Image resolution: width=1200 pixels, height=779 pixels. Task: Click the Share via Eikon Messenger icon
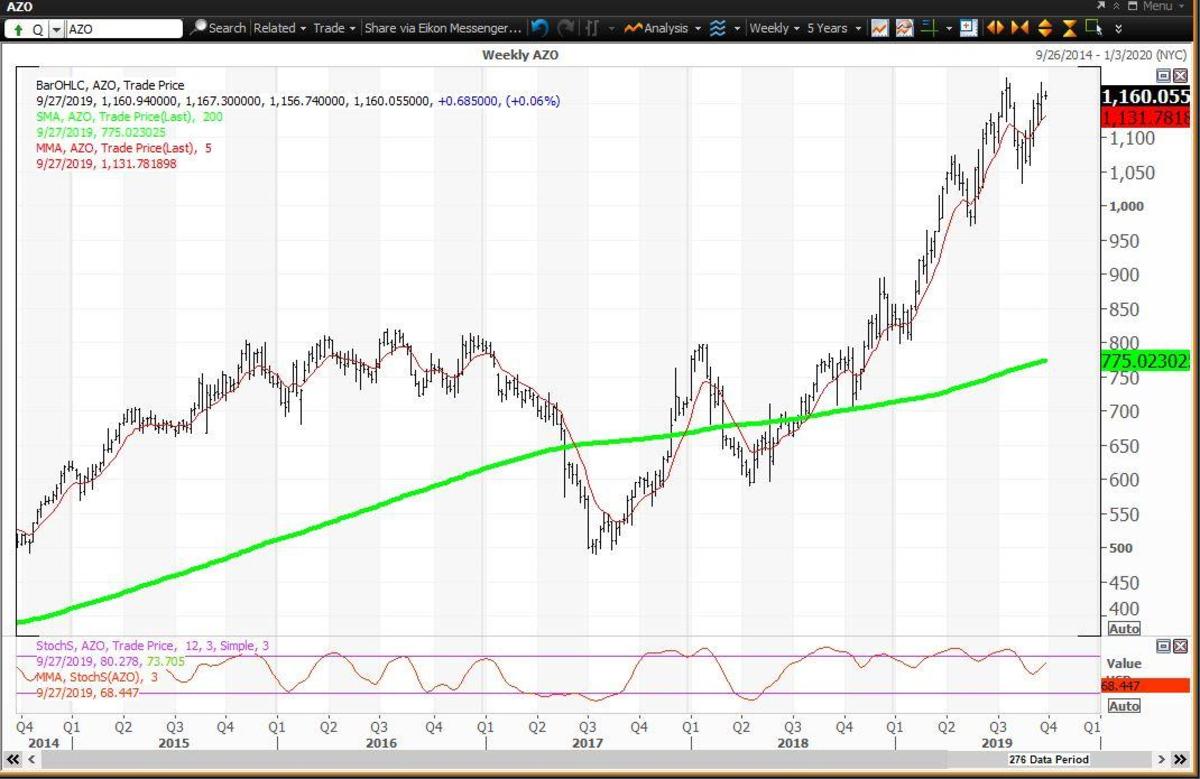point(440,28)
